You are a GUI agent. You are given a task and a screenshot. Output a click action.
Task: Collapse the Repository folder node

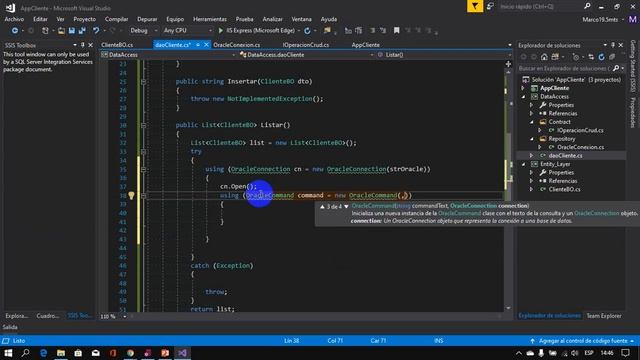[x=532, y=139]
